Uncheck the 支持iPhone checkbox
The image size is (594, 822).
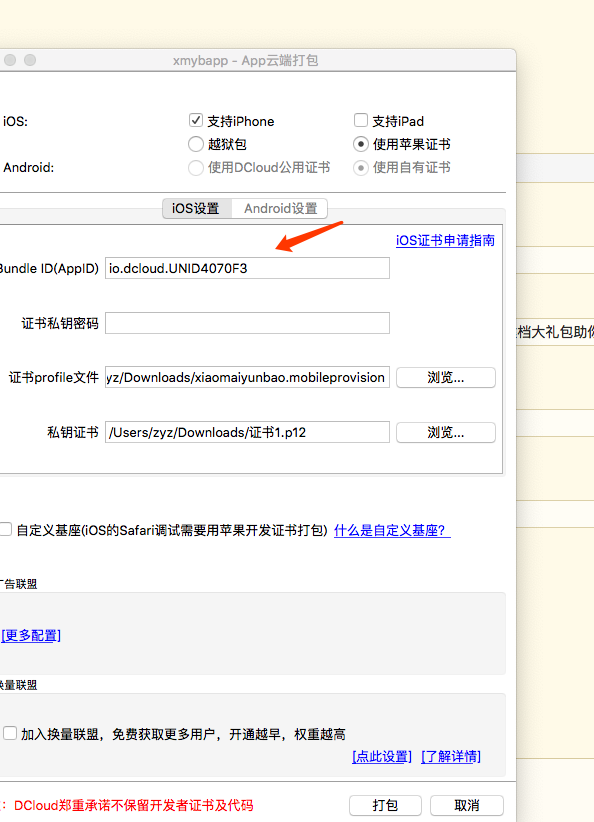(196, 121)
